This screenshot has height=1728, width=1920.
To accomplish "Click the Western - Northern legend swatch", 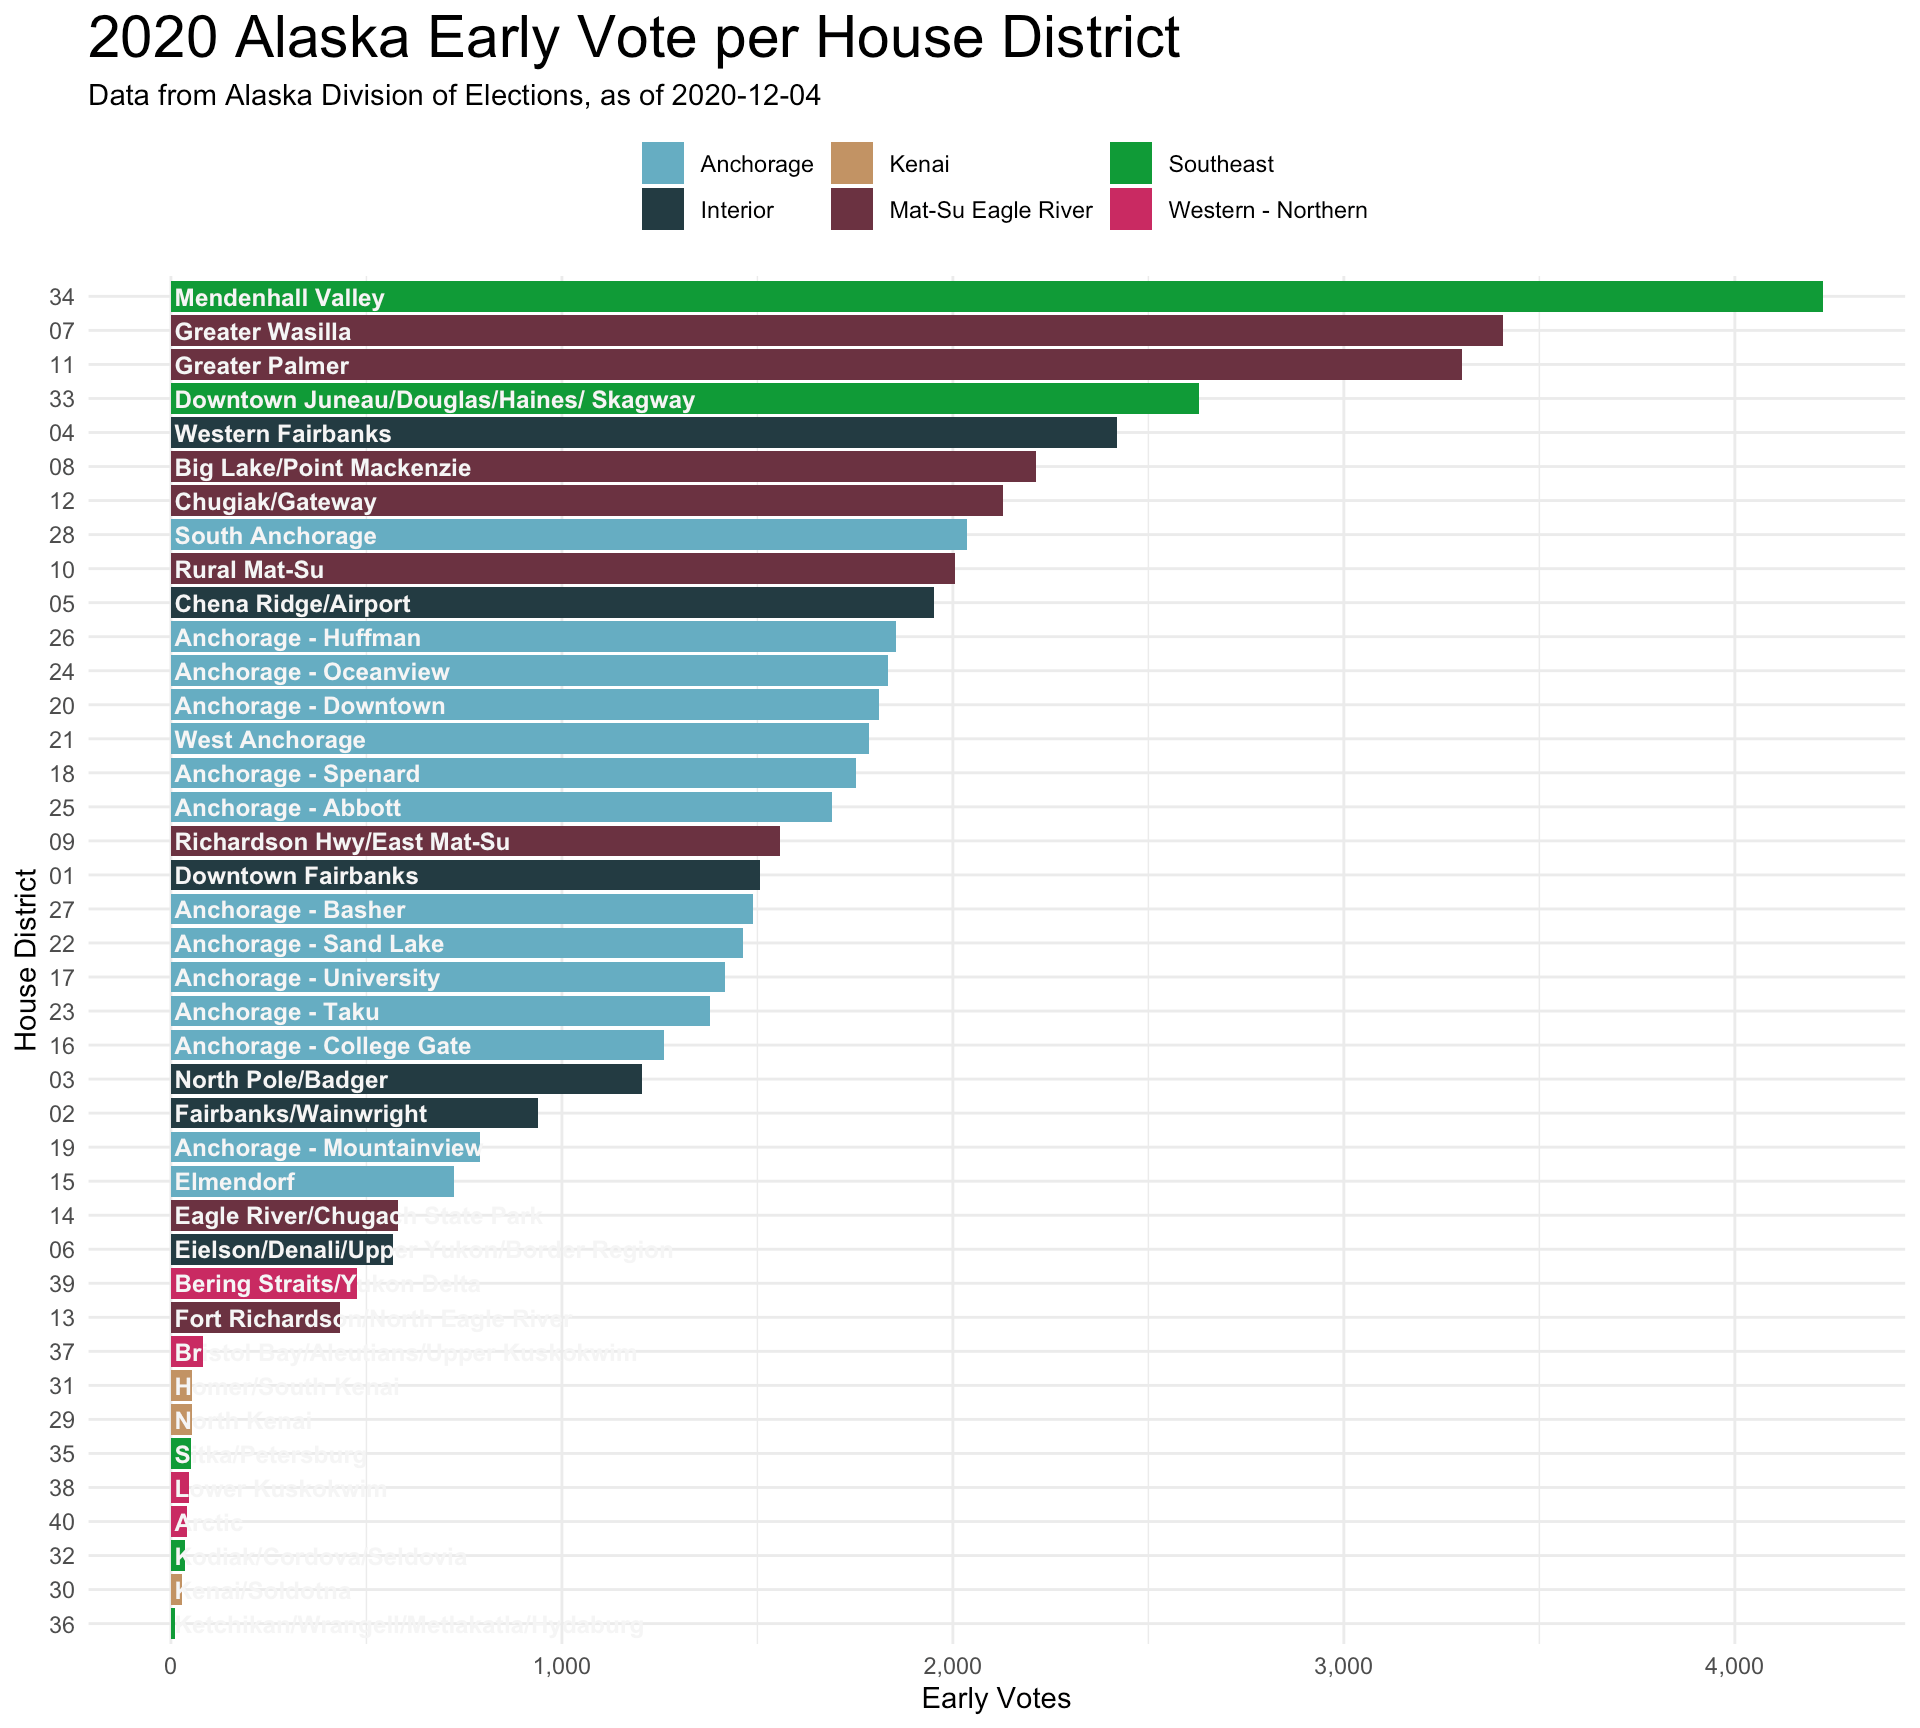I will pos(1131,210).
